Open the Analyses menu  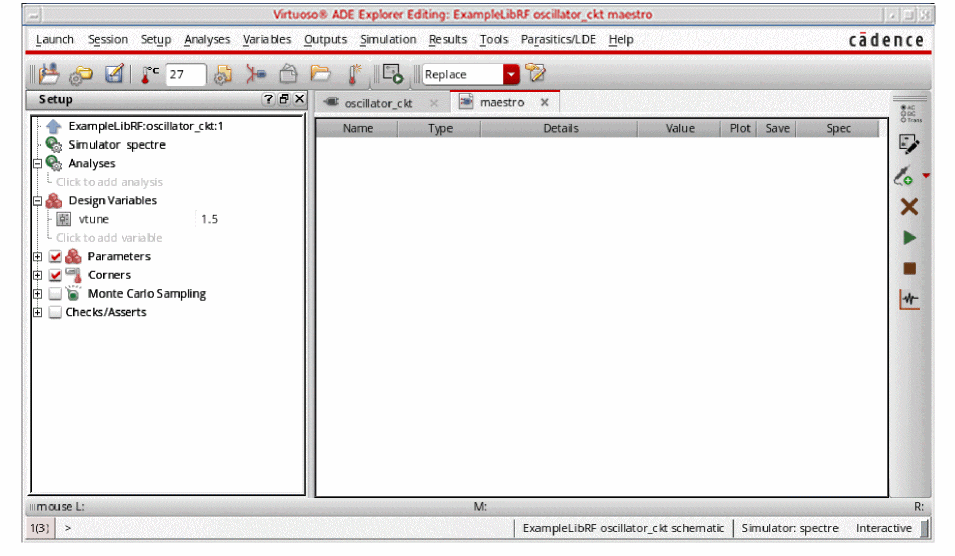tap(207, 40)
